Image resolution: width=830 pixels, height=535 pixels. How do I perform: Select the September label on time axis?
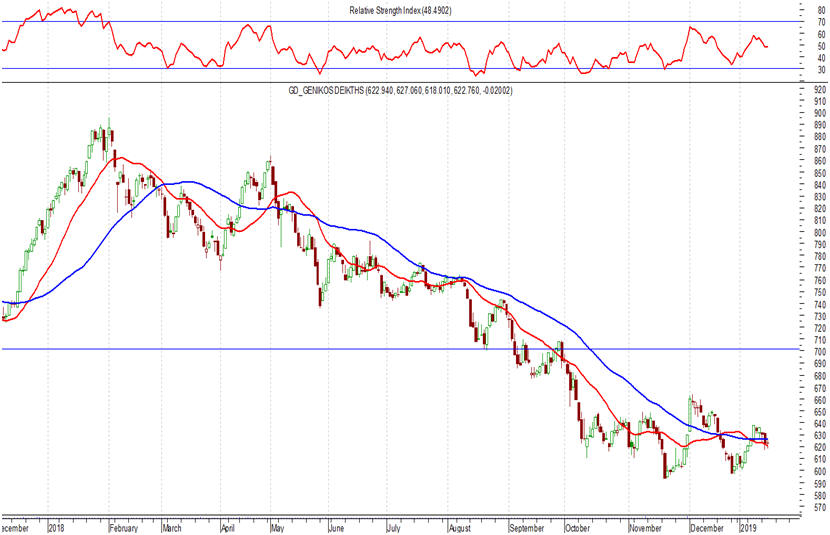coord(527,528)
